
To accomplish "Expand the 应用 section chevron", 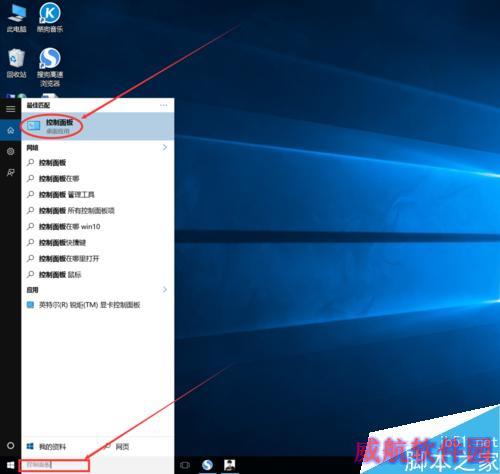I will (x=165, y=289).
